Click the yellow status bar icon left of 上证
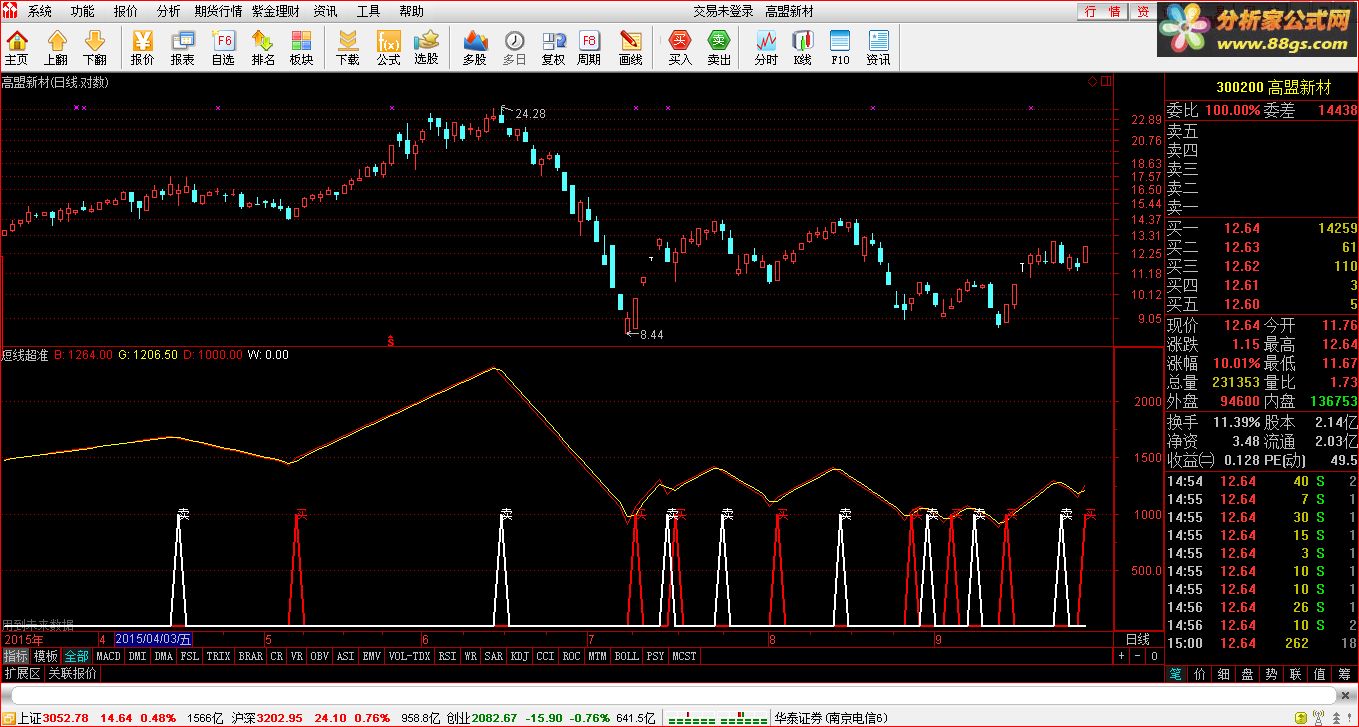Image resolution: width=1359 pixels, height=727 pixels. [x=8, y=718]
